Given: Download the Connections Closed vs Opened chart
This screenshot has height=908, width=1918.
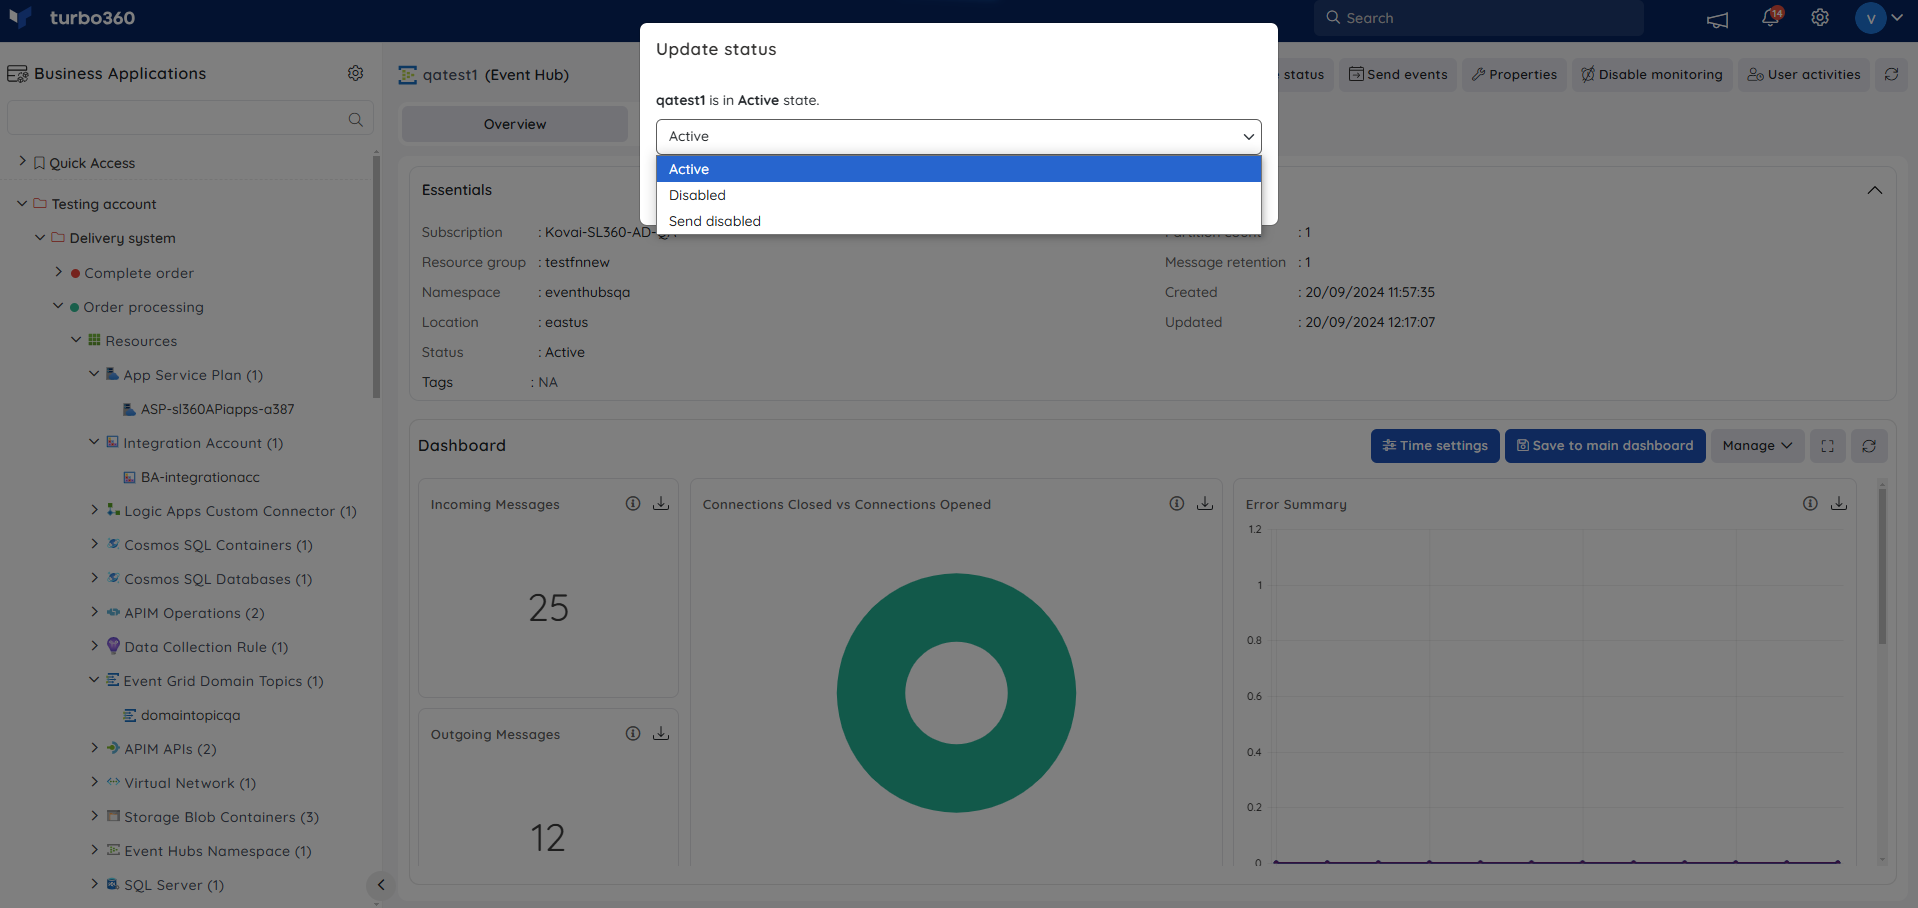Looking at the screenshot, I should 1205,504.
